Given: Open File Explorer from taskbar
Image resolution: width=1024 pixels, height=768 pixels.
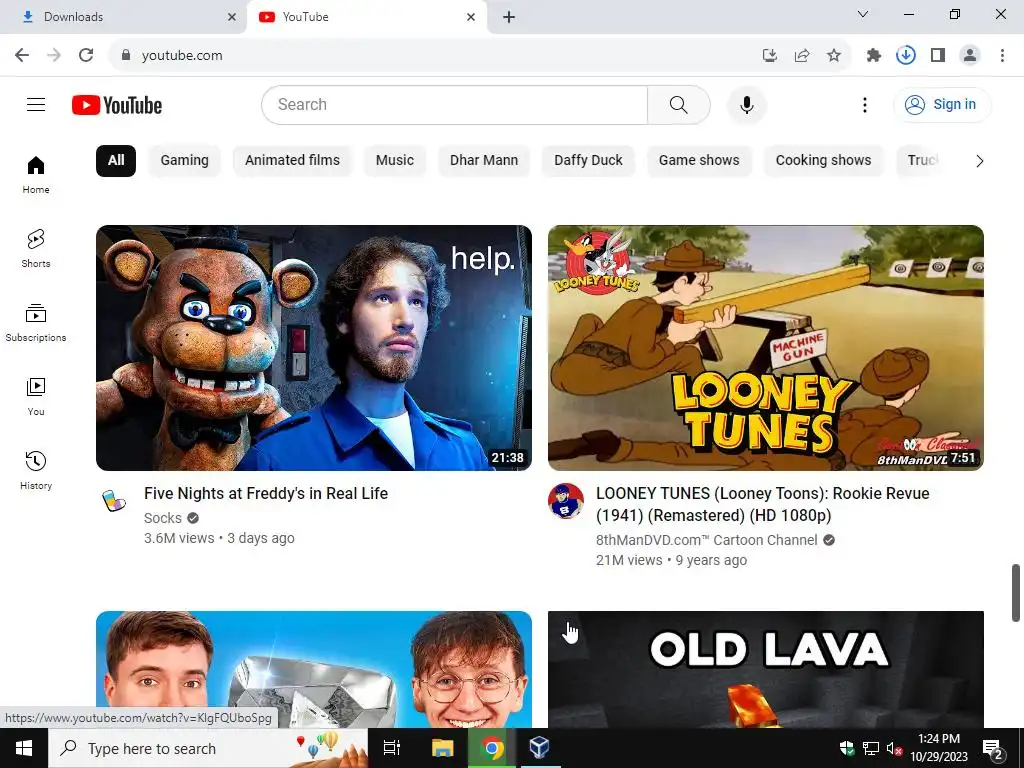Looking at the screenshot, I should click(442, 748).
